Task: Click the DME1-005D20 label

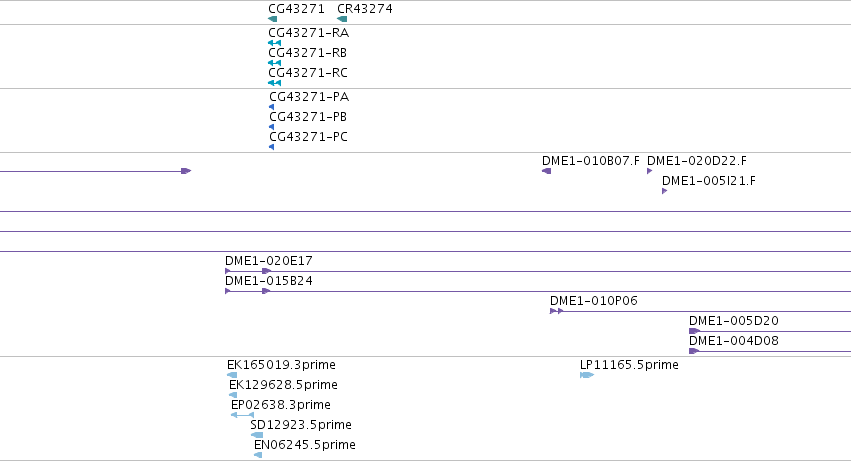Action: coord(734,321)
